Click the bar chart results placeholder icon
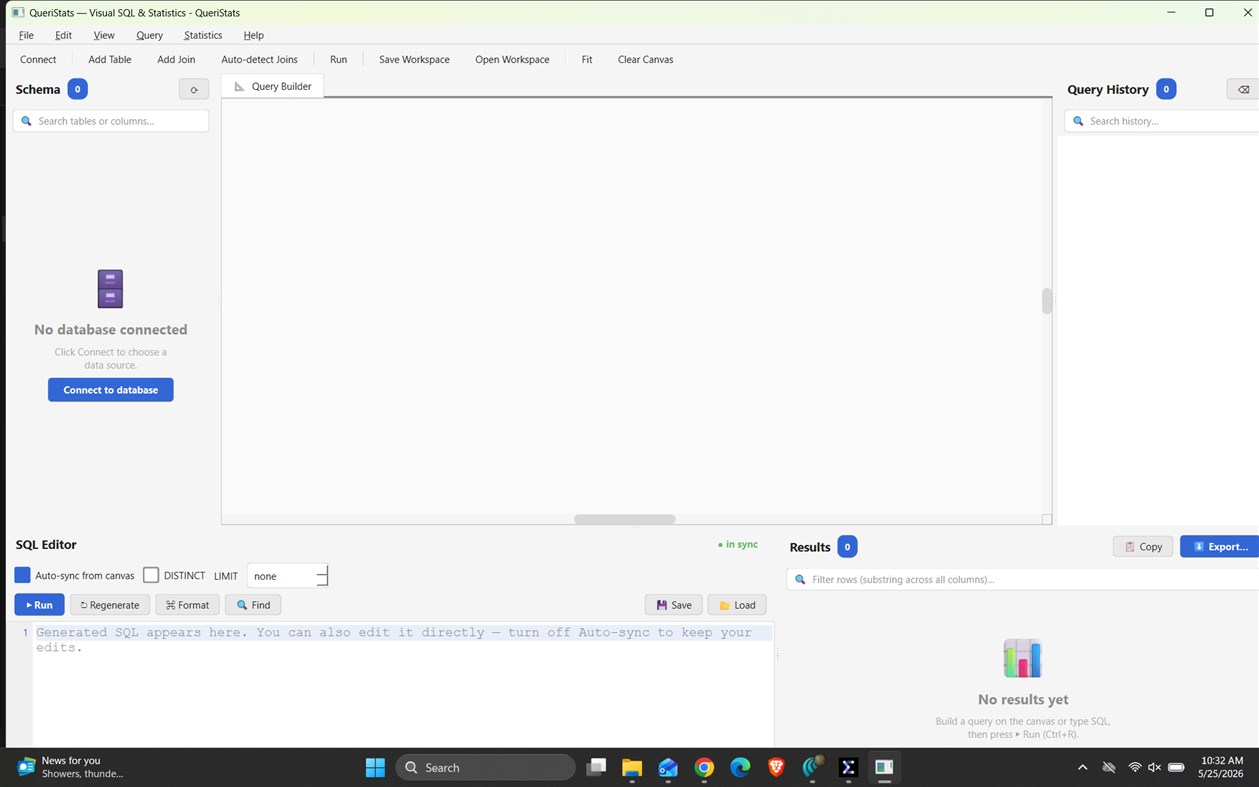The width and height of the screenshot is (1259, 787). coord(1022,658)
